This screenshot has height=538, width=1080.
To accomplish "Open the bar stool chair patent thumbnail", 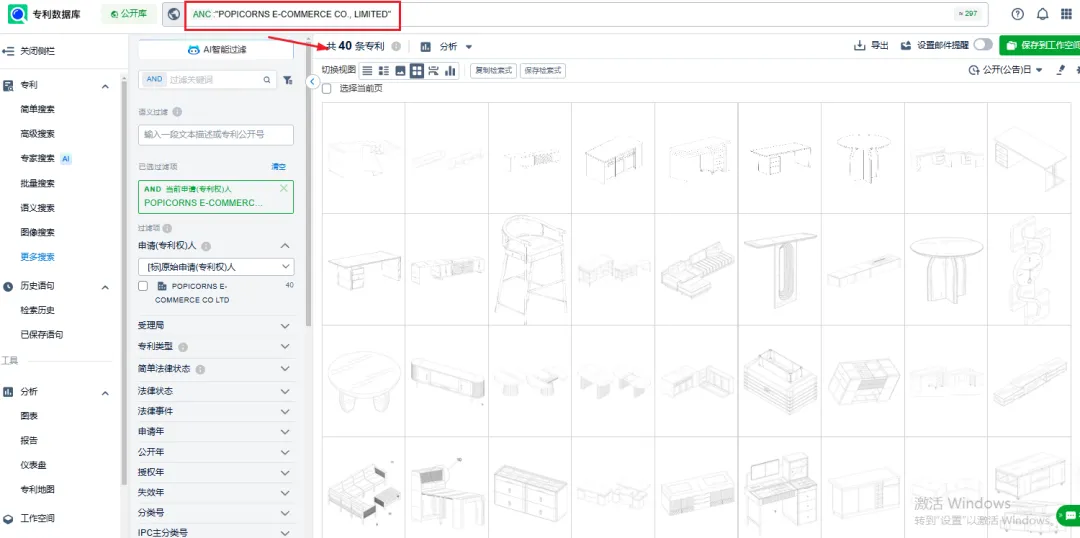I will [x=530, y=269].
